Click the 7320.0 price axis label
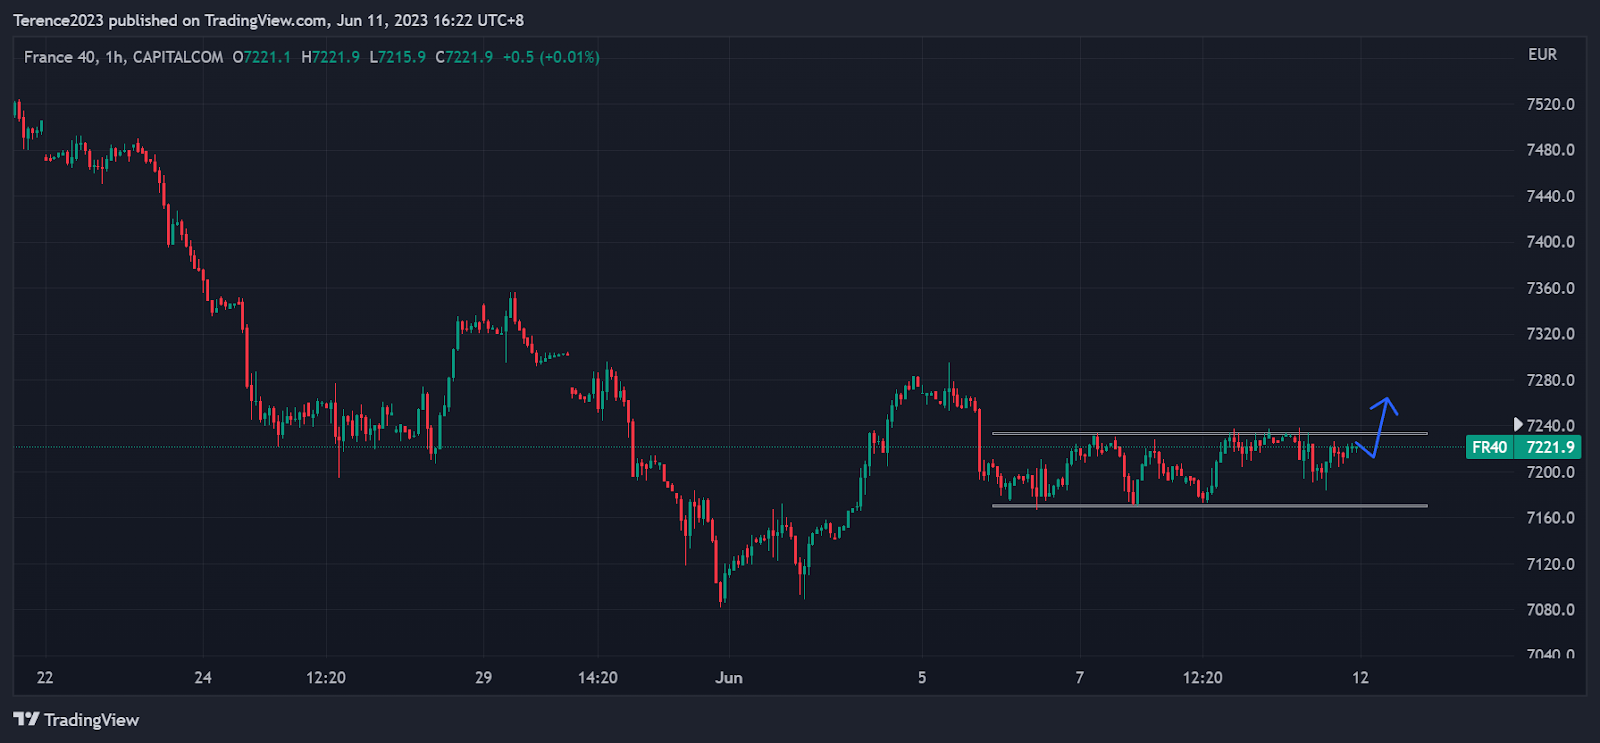The width and height of the screenshot is (1600, 743). (x=1550, y=334)
